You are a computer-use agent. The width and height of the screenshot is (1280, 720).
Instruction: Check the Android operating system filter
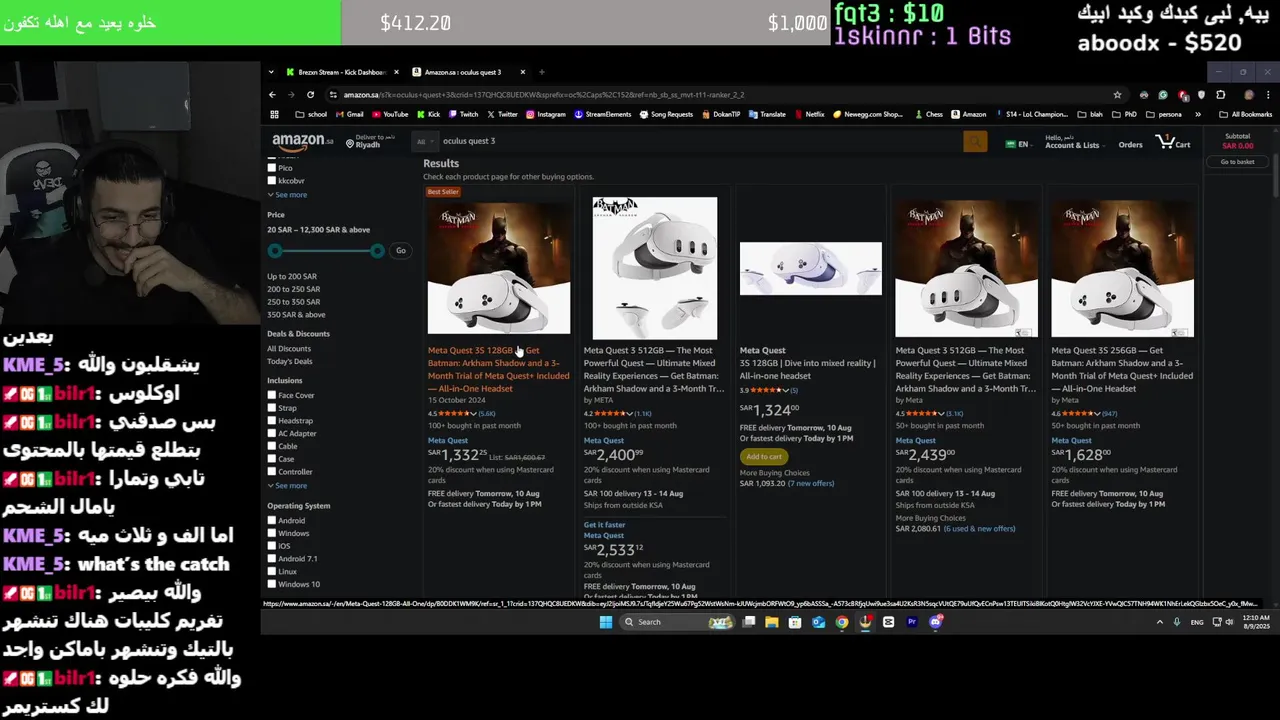click(x=271, y=520)
